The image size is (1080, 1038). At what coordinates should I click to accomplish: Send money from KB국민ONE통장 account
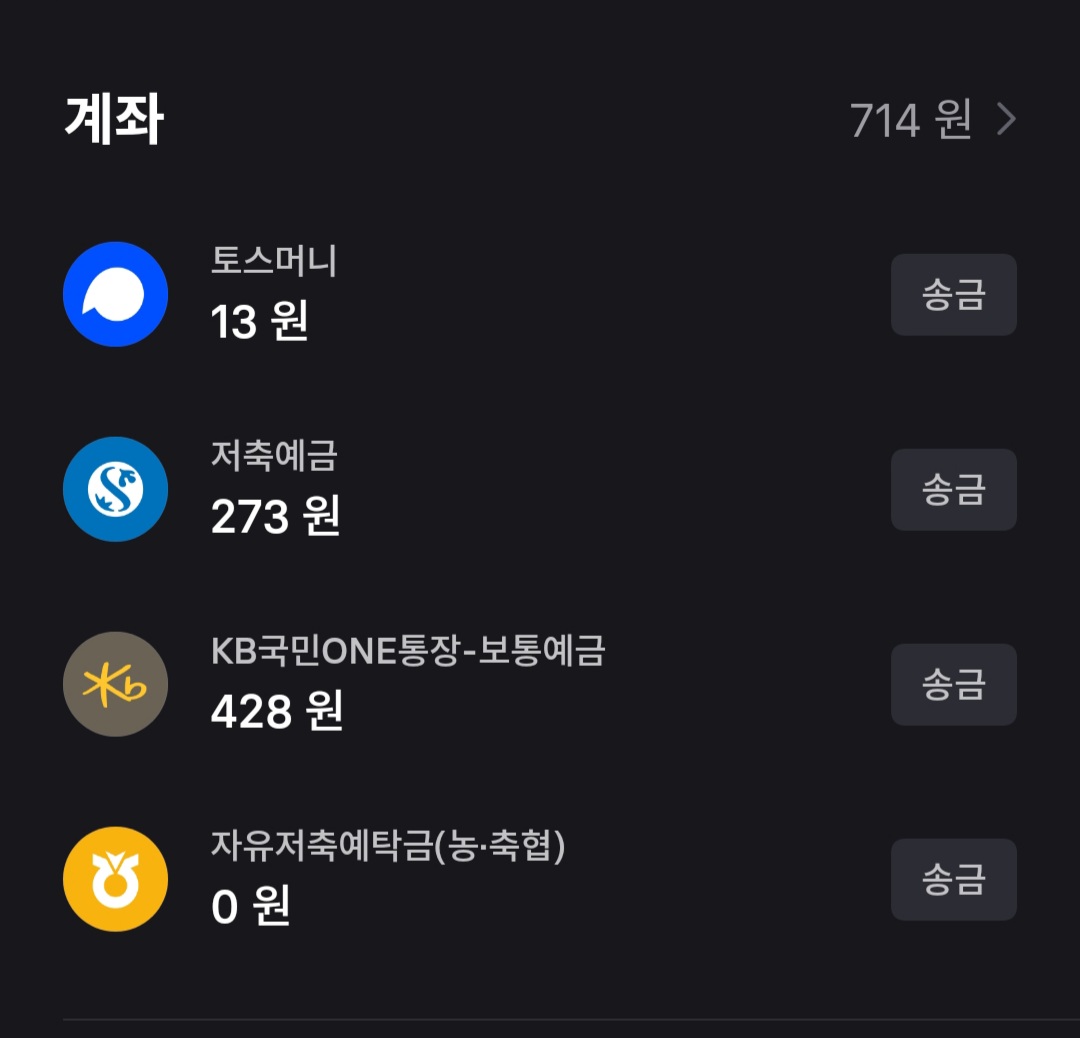(x=953, y=684)
